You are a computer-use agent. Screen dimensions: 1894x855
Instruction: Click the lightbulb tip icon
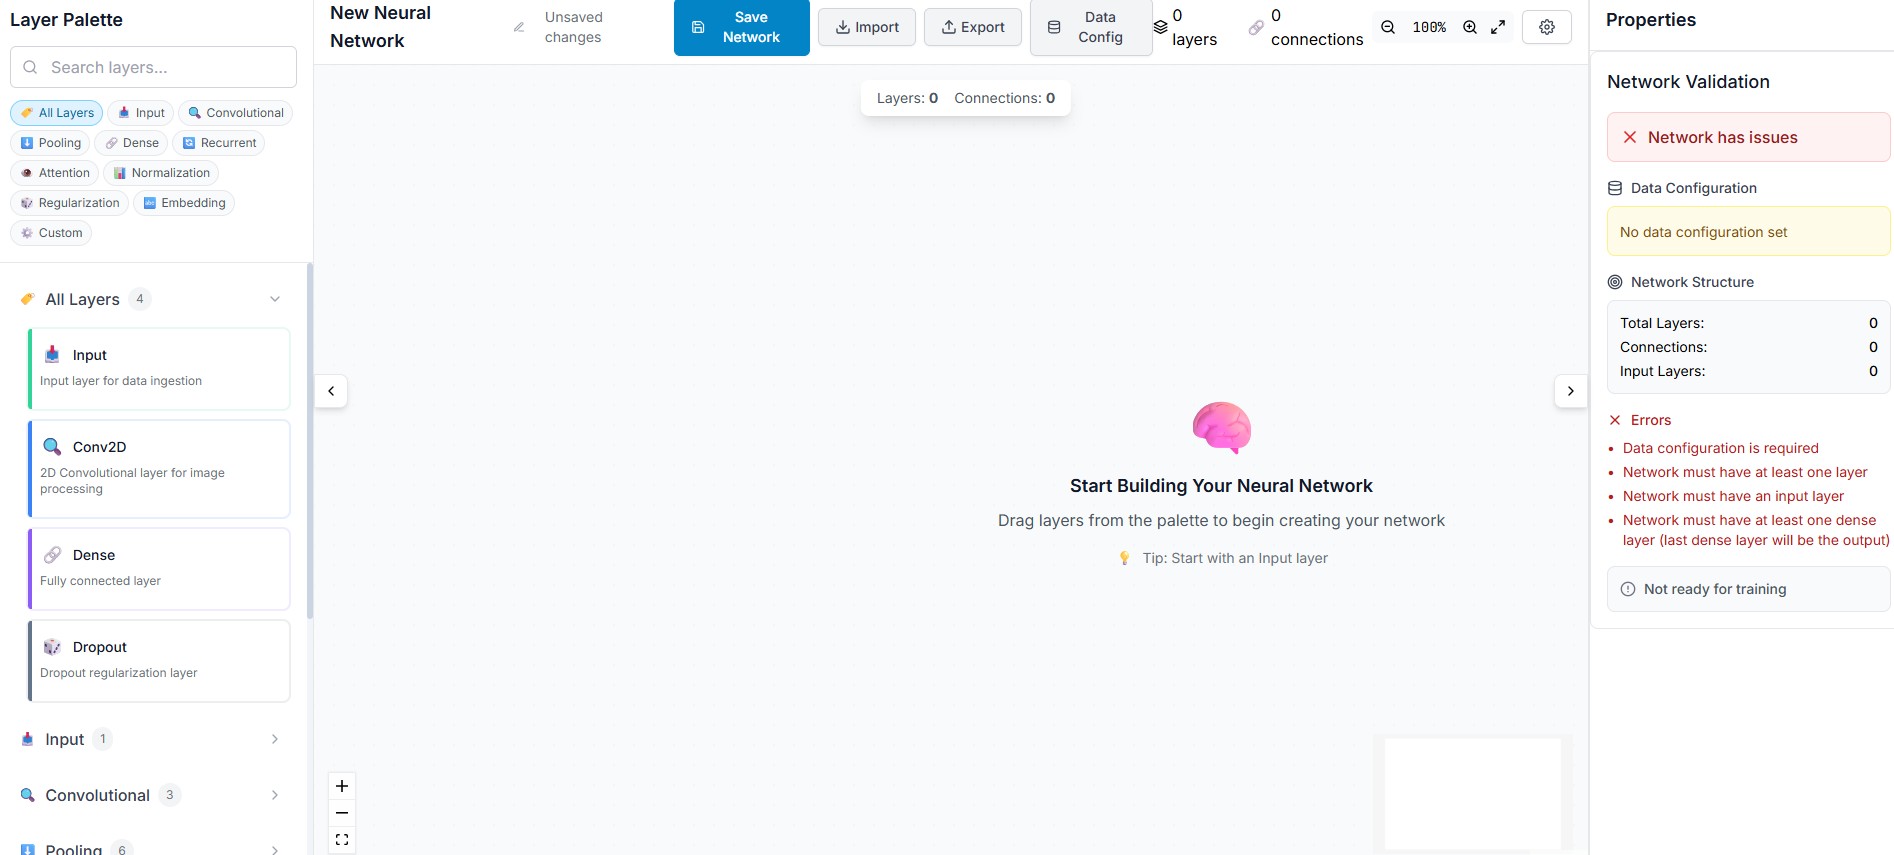tap(1124, 558)
